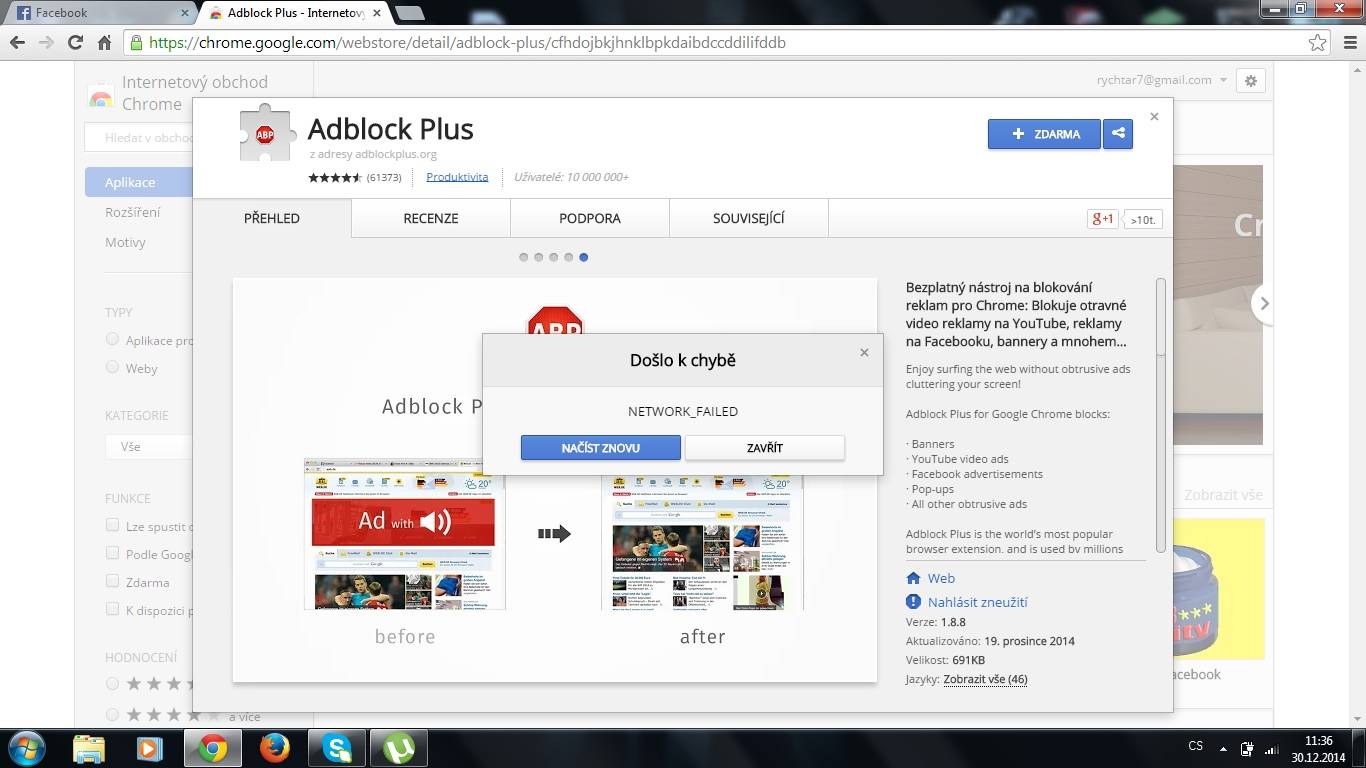This screenshot has width=1366, height=768.
Task: Click the 'after' screenshot thumbnail
Action: point(702,534)
